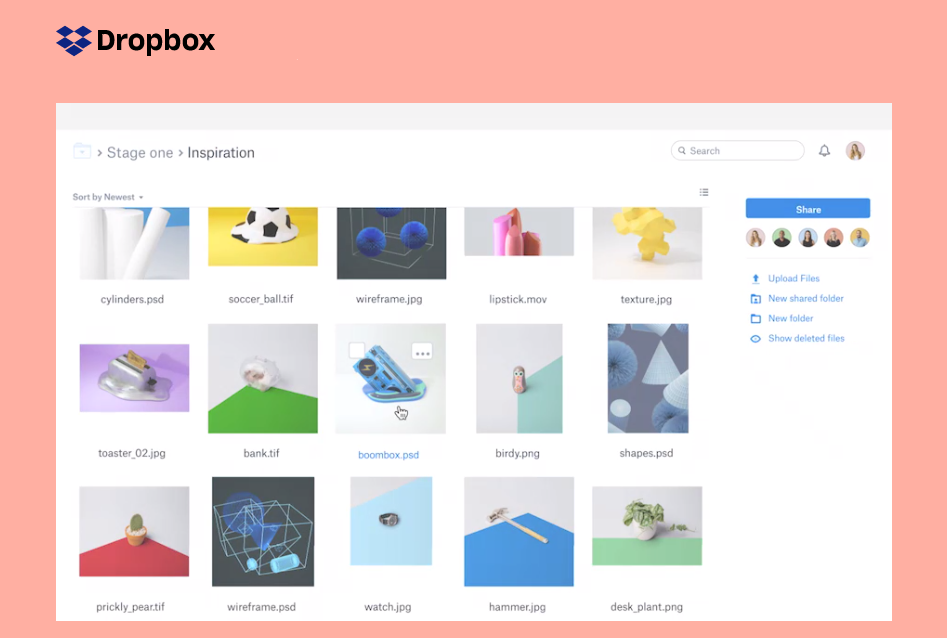Click the root folder breadcrumb icon
Image resolution: width=947 pixels, height=638 pixels.
tap(82, 152)
